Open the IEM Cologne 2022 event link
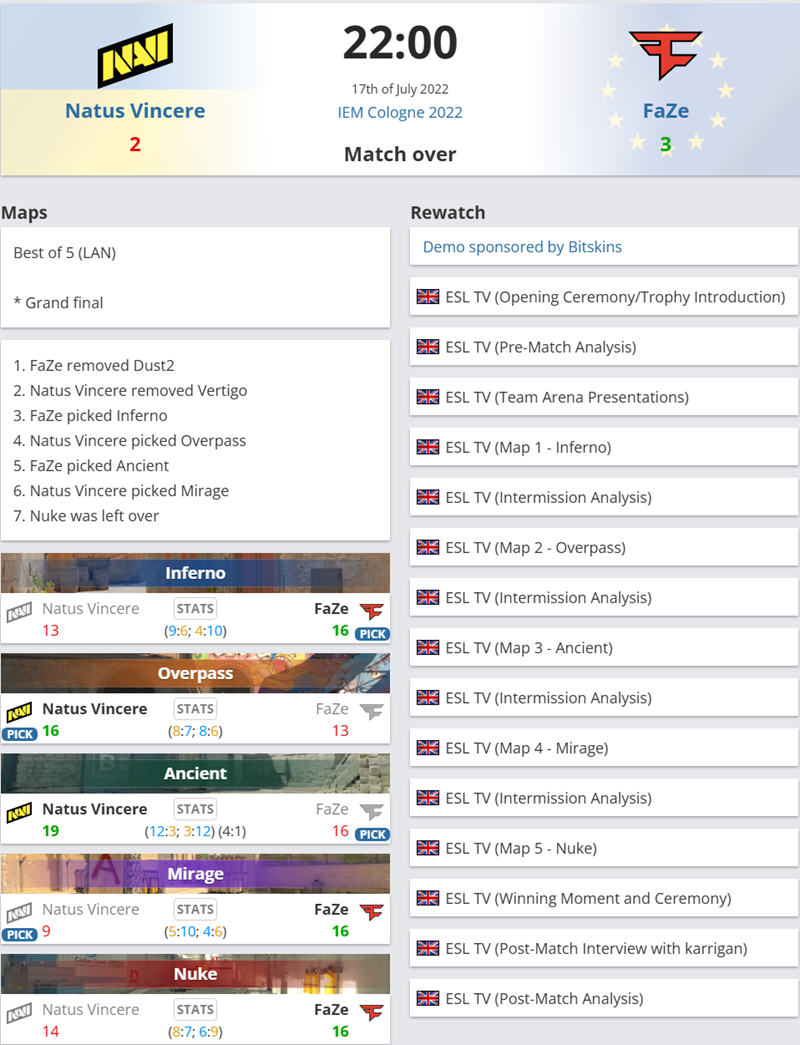Viewport: 800px width, 1045px height. pos(400,112)
